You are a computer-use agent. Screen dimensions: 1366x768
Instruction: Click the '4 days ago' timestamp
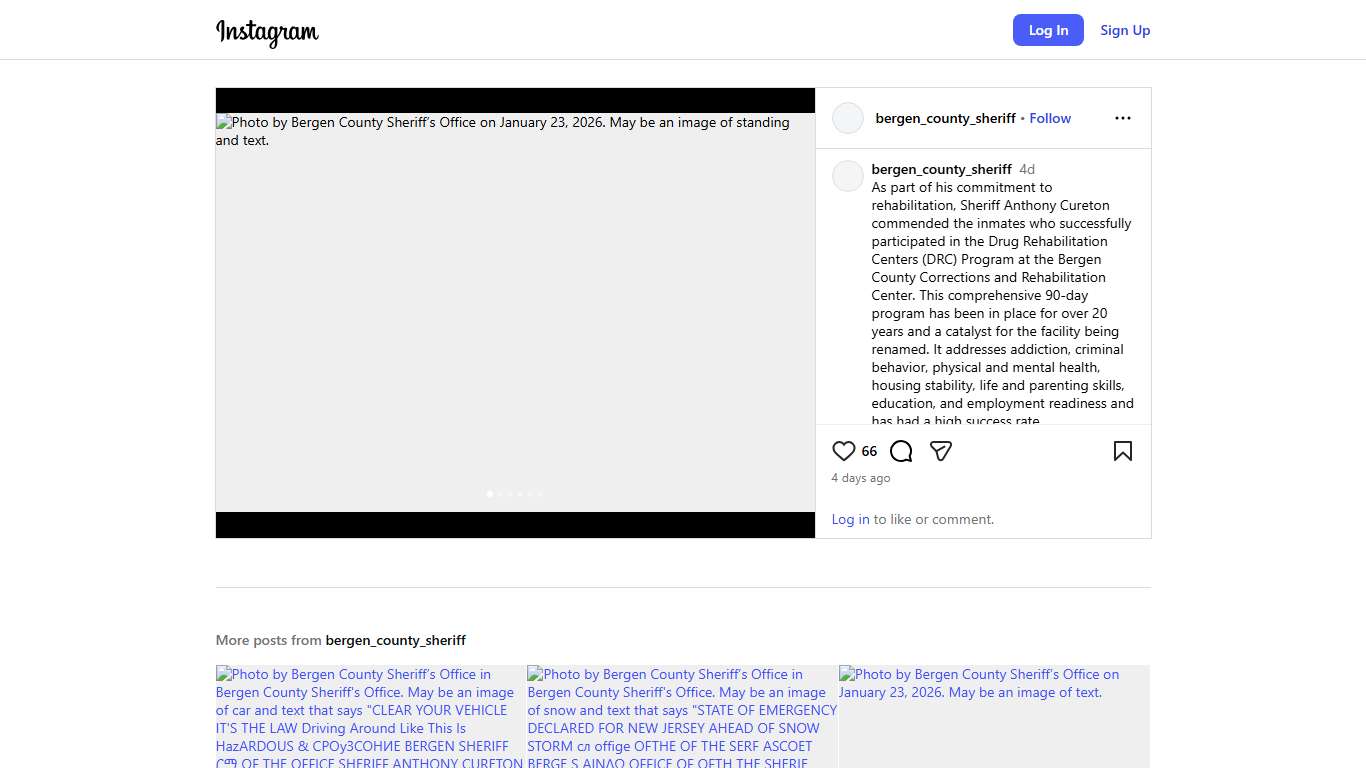(860, 478)
